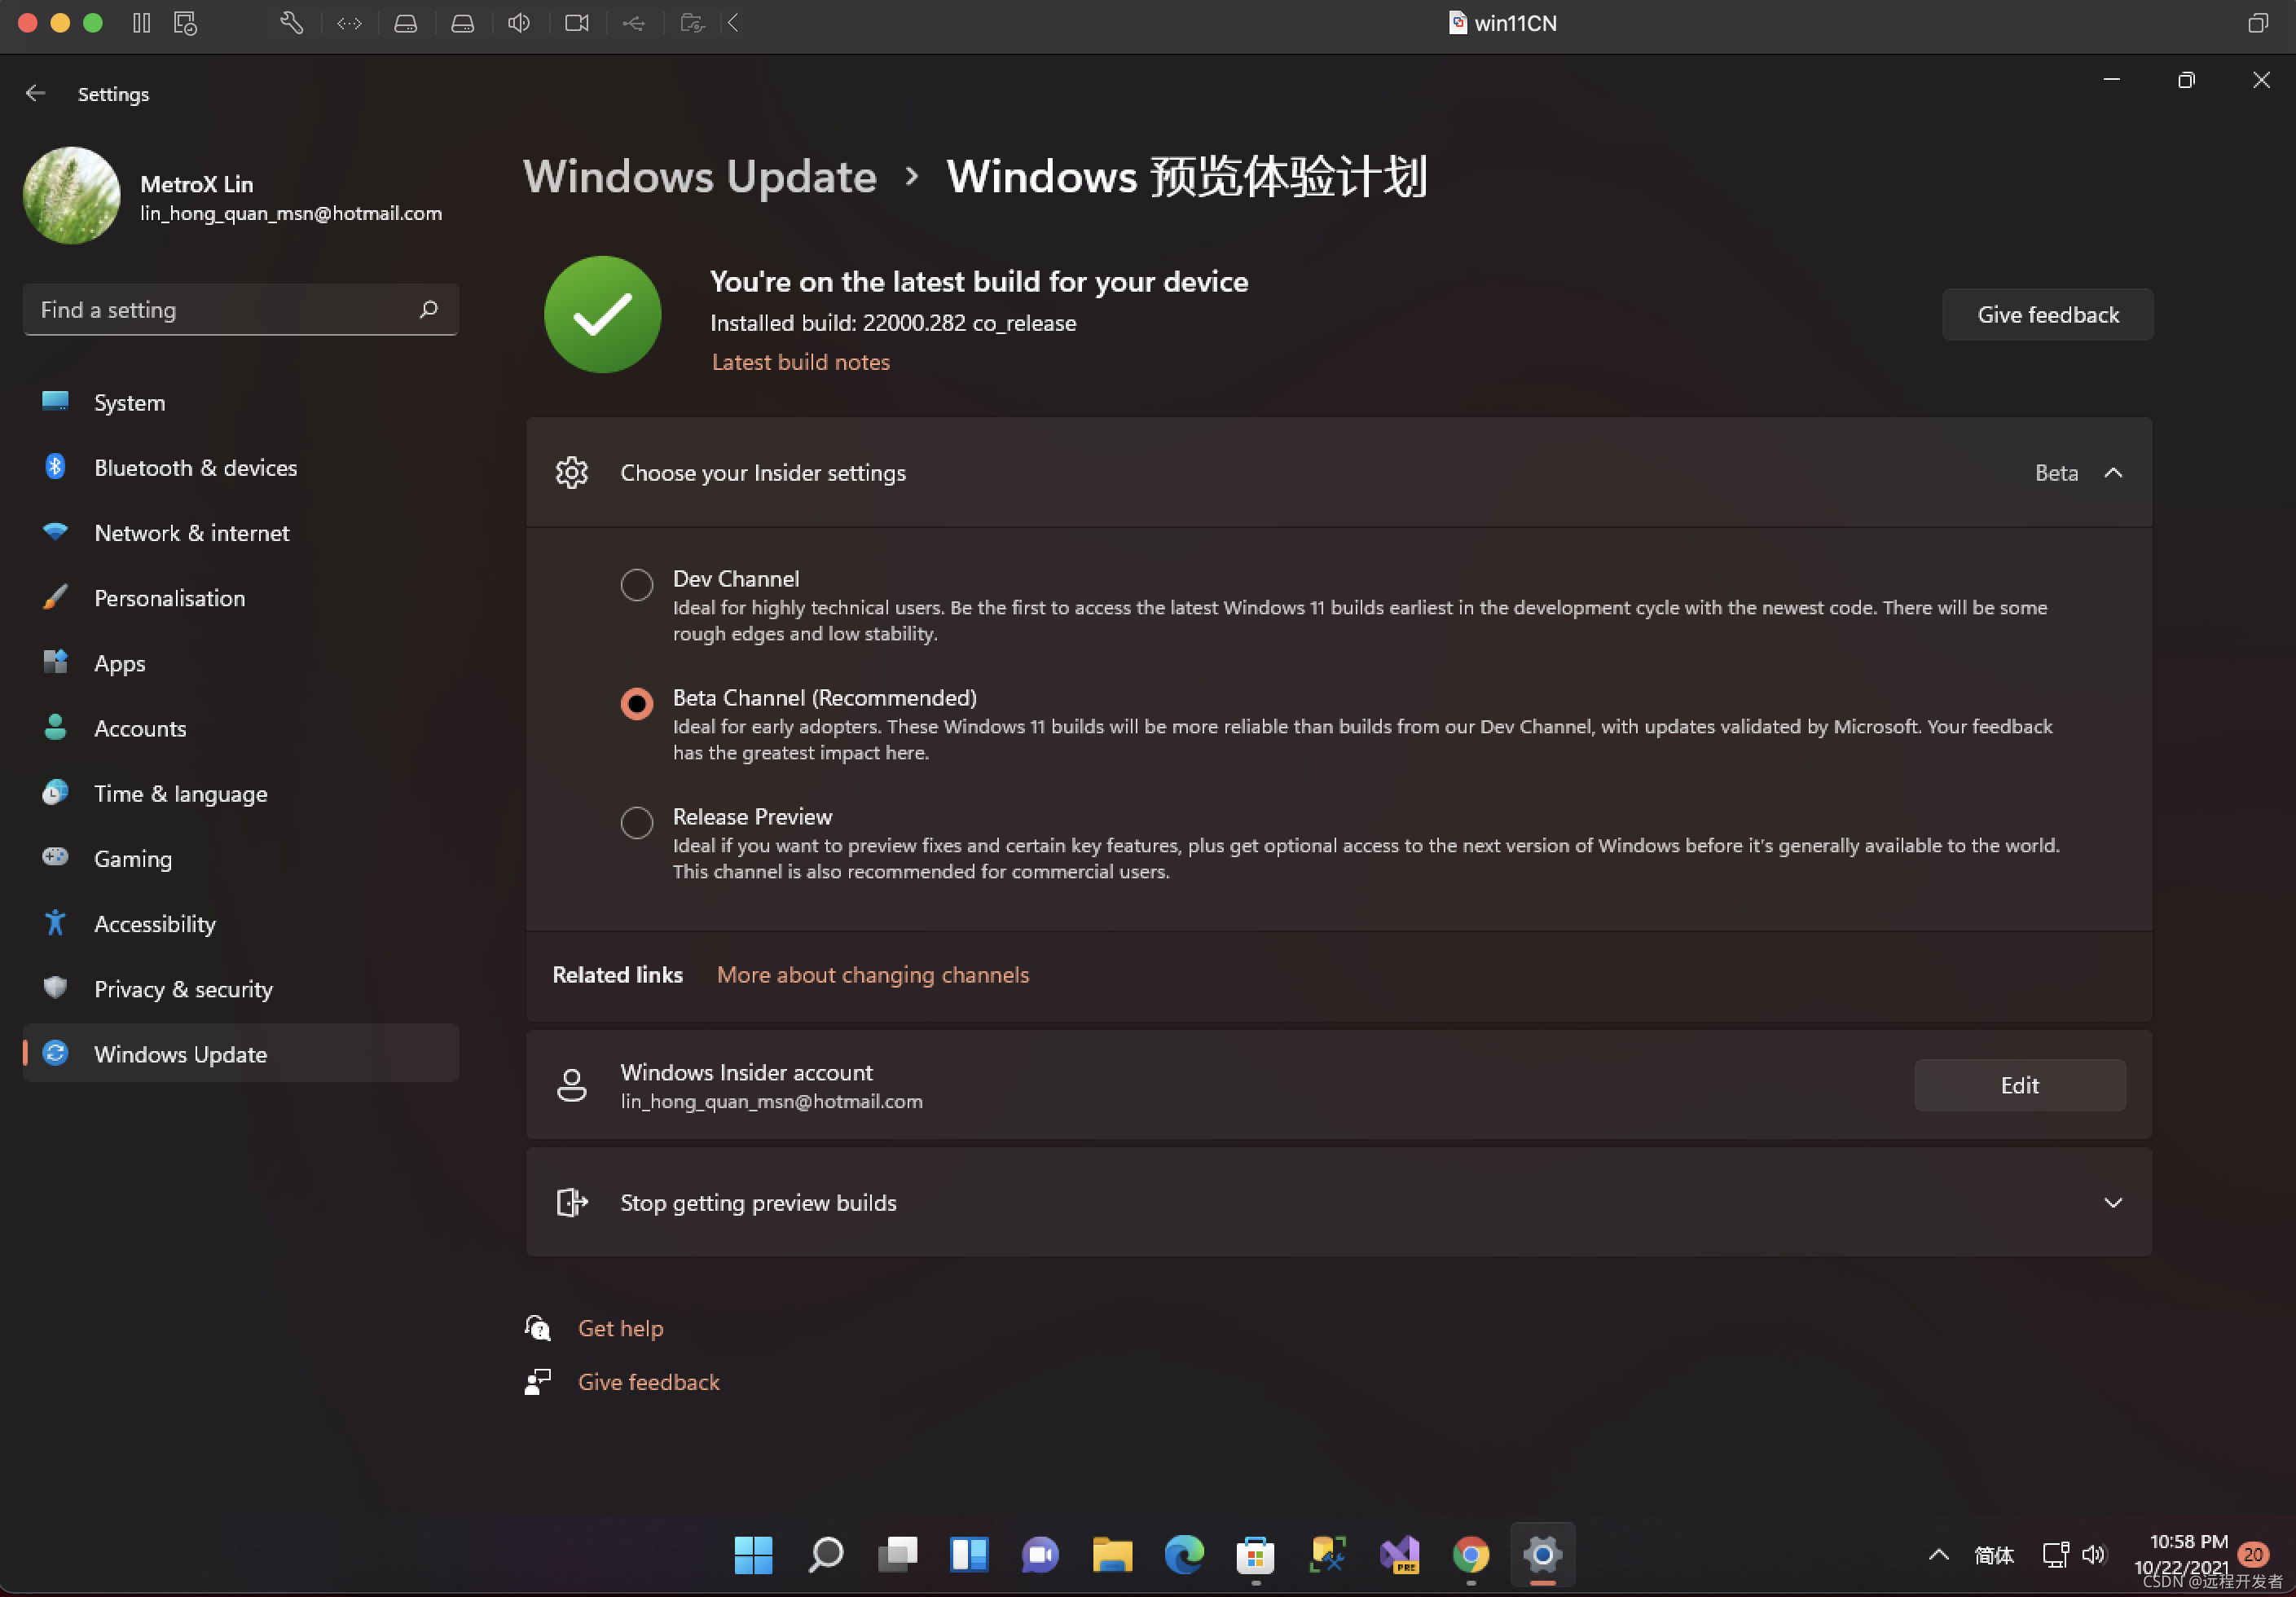Click the volume icon in system tray
The height and width of the screenshot is (1597, 2296).
point(2094,1553)
